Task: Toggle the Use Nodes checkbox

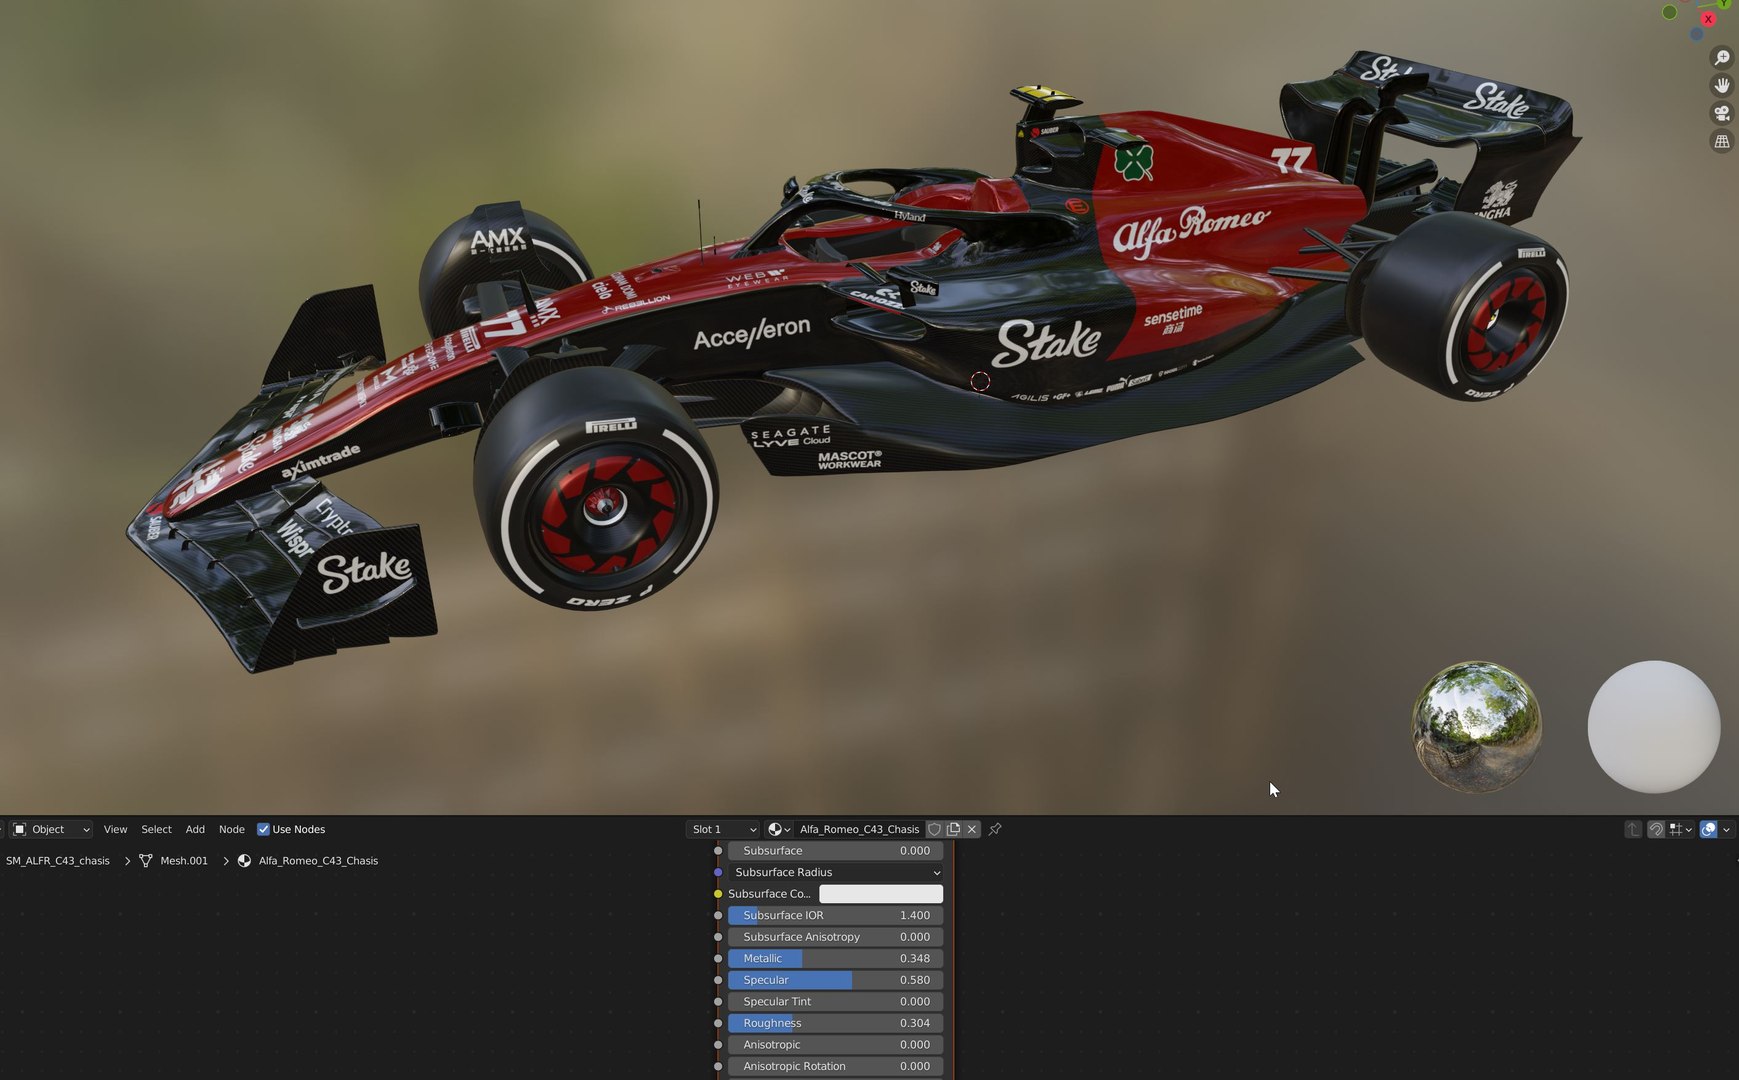Action: point(263,829)
